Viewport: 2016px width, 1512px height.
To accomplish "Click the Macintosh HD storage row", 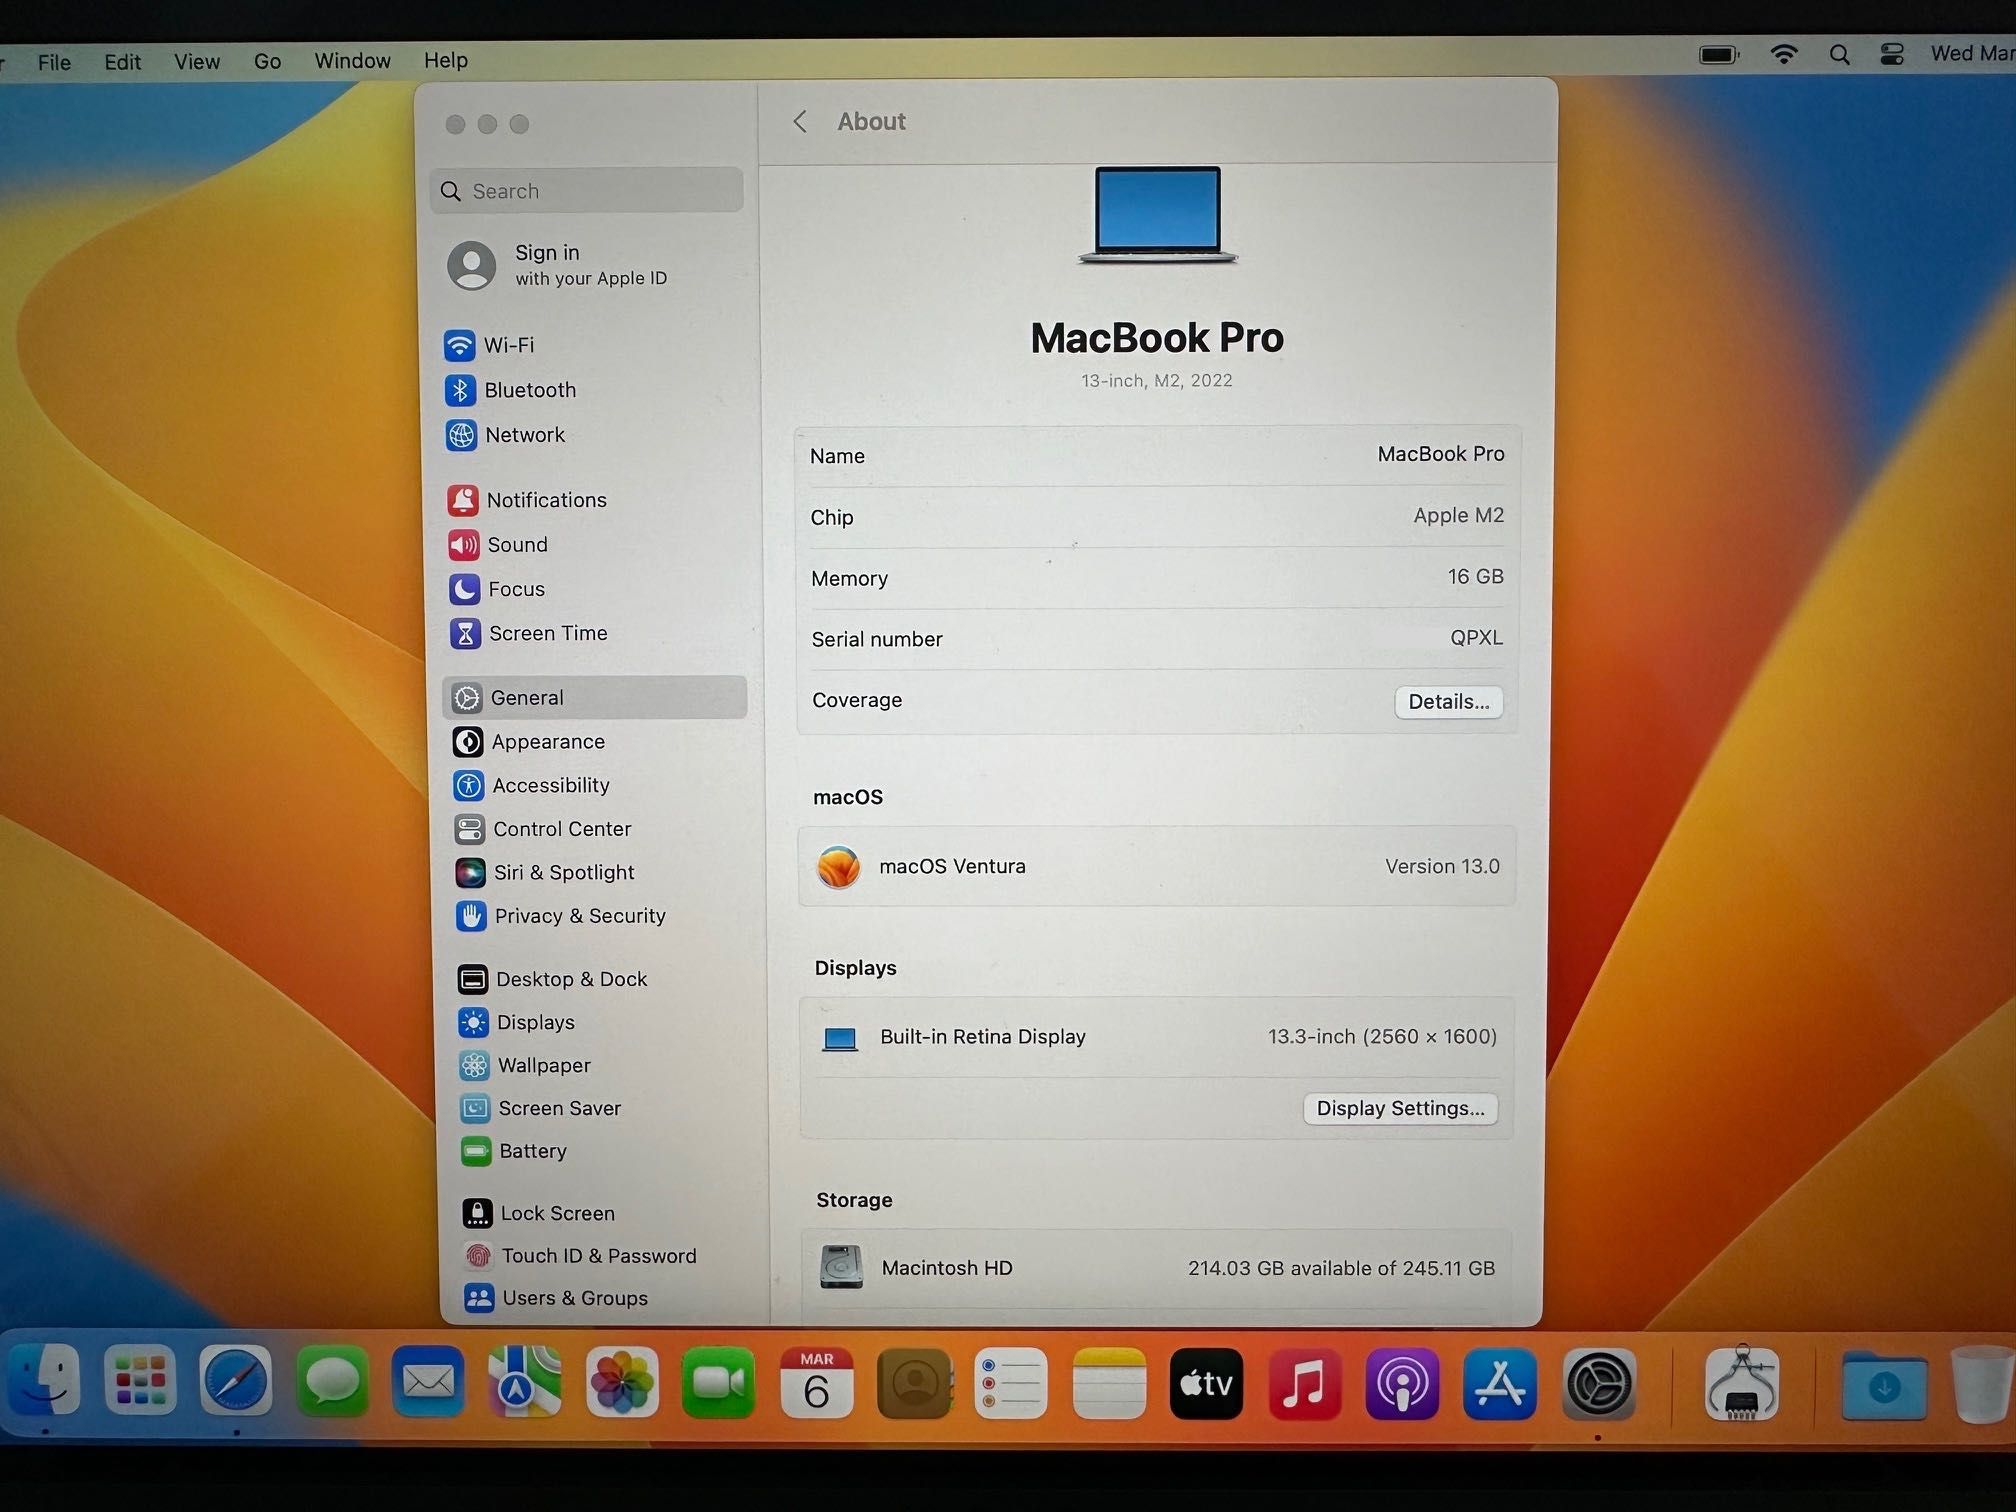I will (x=1156, y=1268).
